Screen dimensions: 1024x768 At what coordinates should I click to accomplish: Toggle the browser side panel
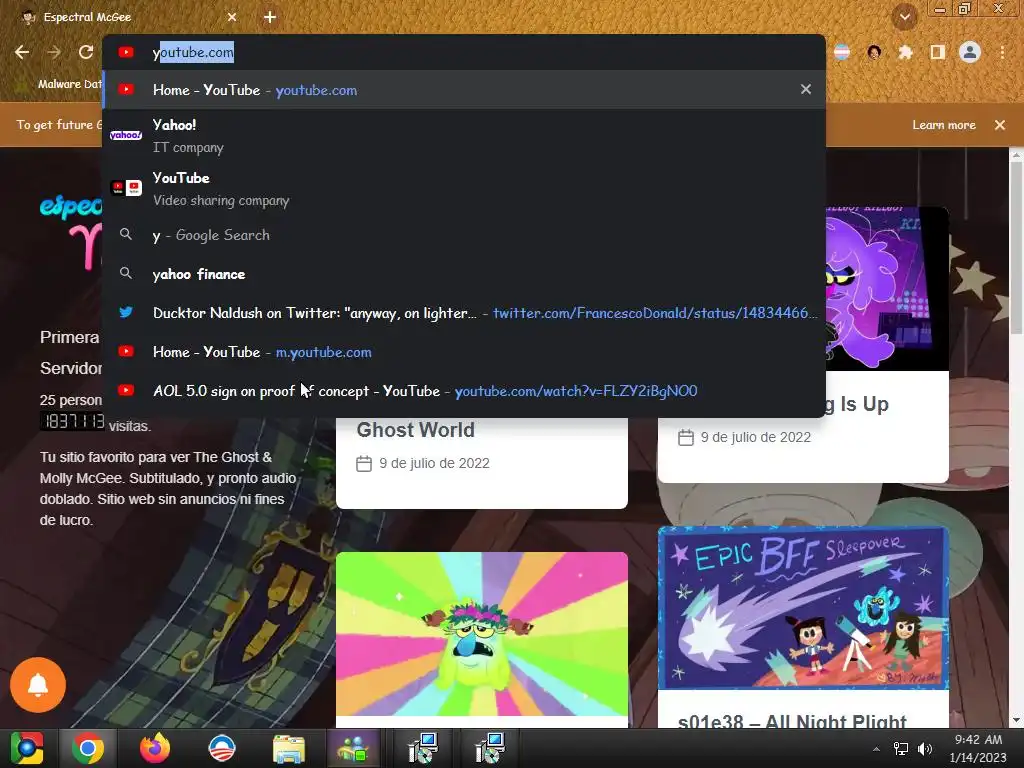[937, 52]
